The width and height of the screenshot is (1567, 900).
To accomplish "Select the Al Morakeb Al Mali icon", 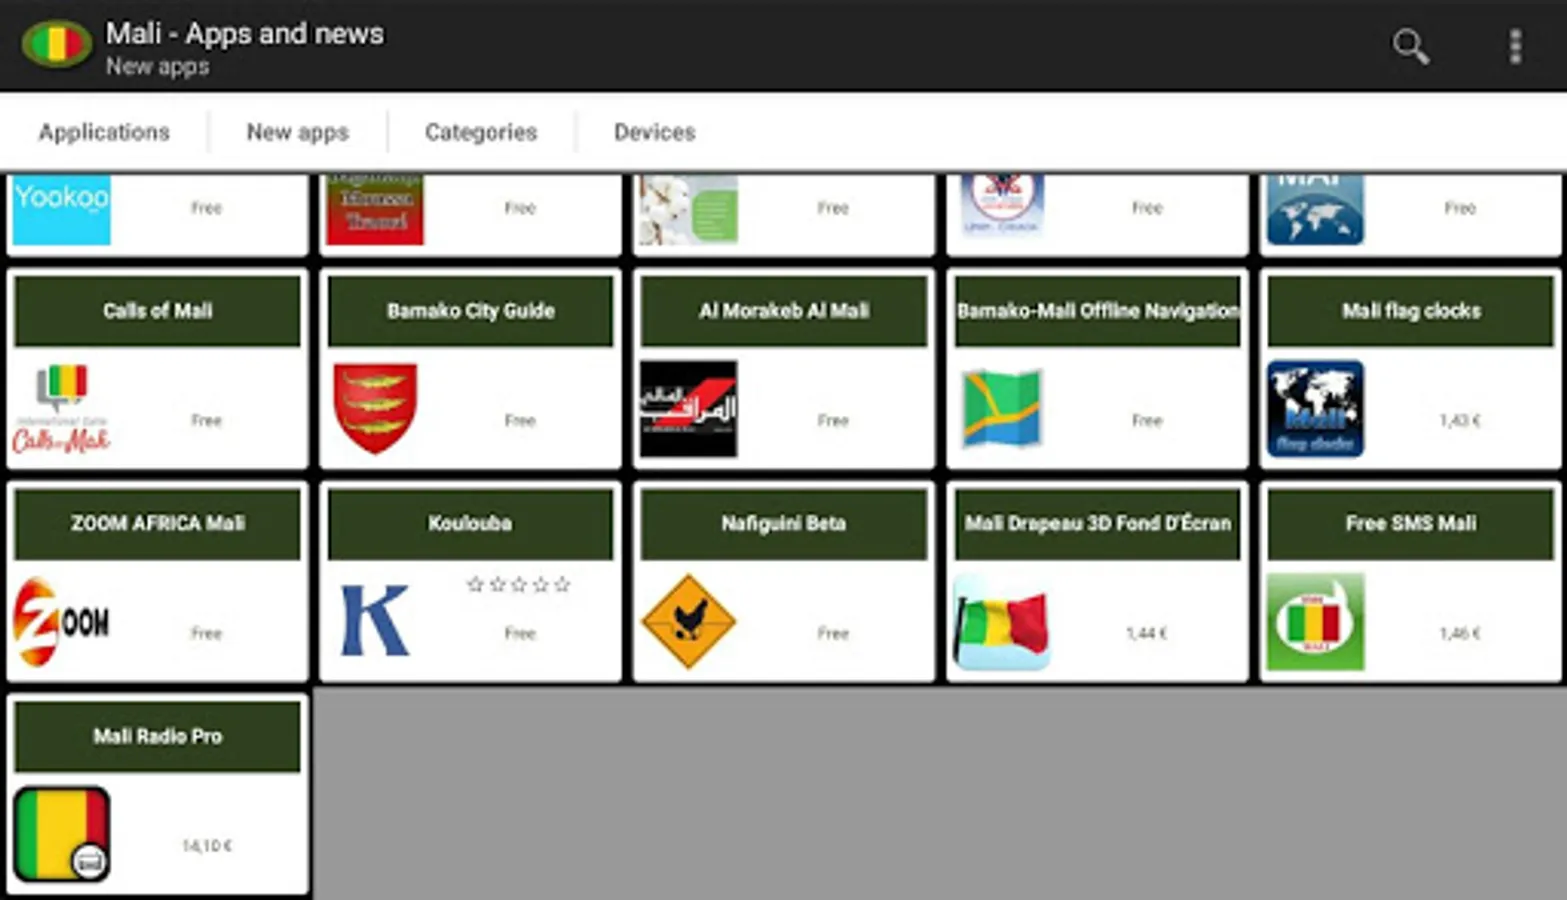I will 689,408.
